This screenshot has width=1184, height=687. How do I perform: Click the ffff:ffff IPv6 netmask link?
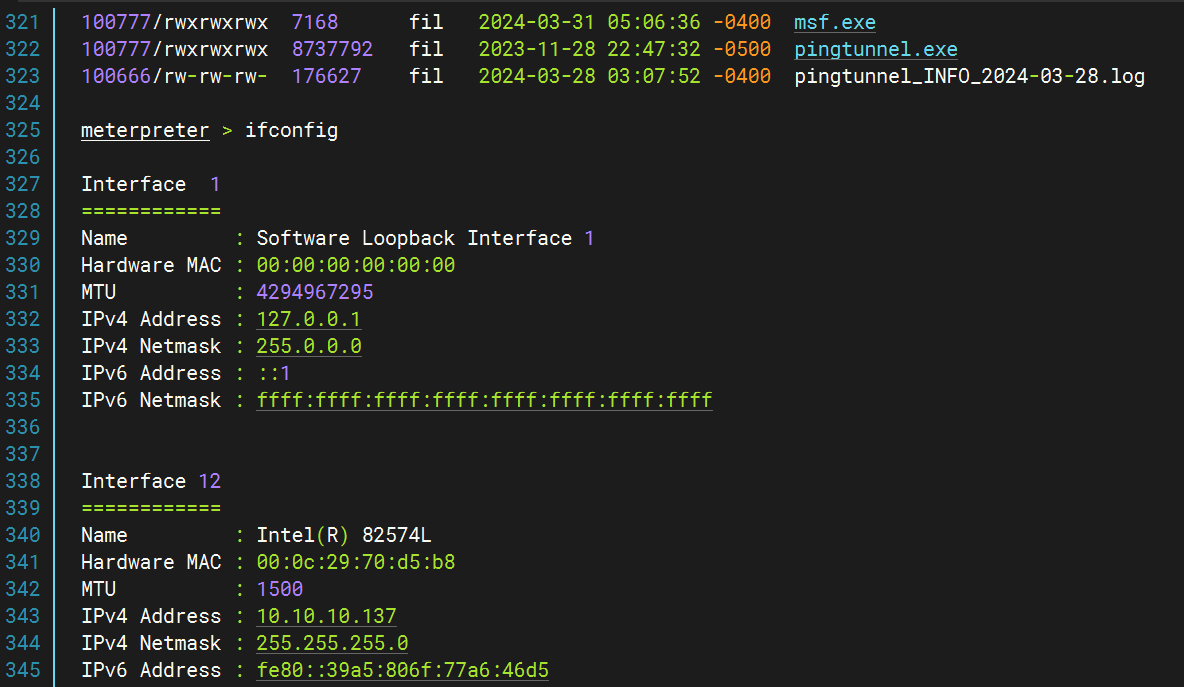484,400
